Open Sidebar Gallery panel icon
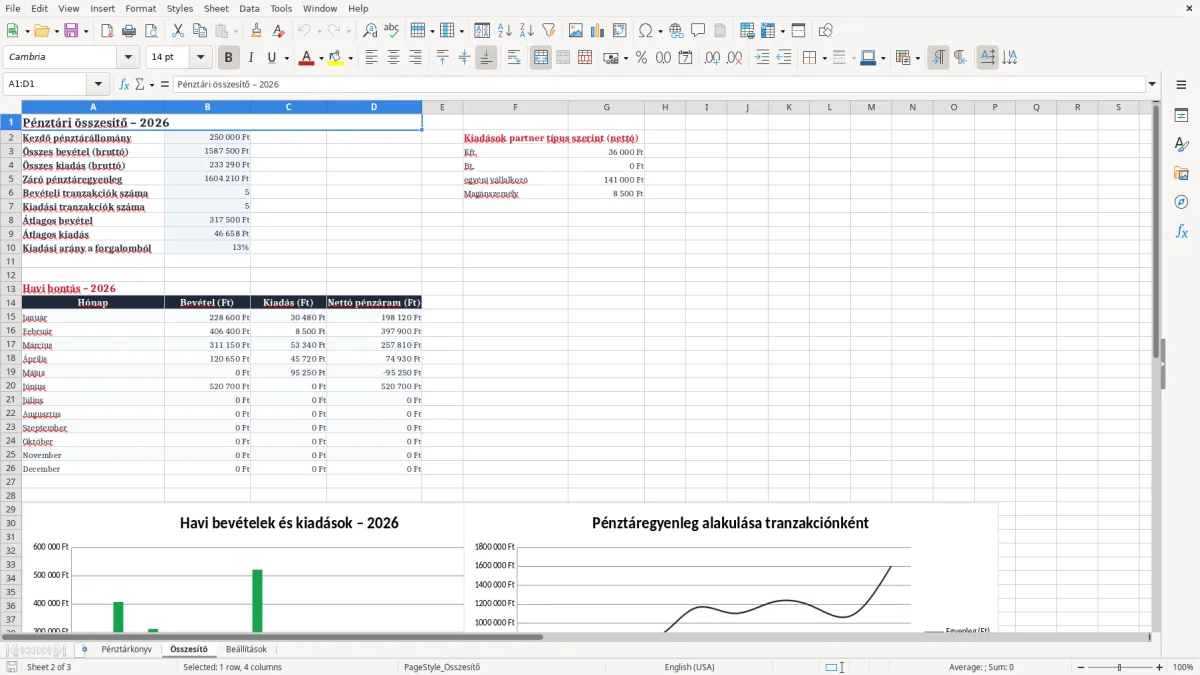Image resolution: width=1200 pixels, height=675 pixels. pos(1181,174)
